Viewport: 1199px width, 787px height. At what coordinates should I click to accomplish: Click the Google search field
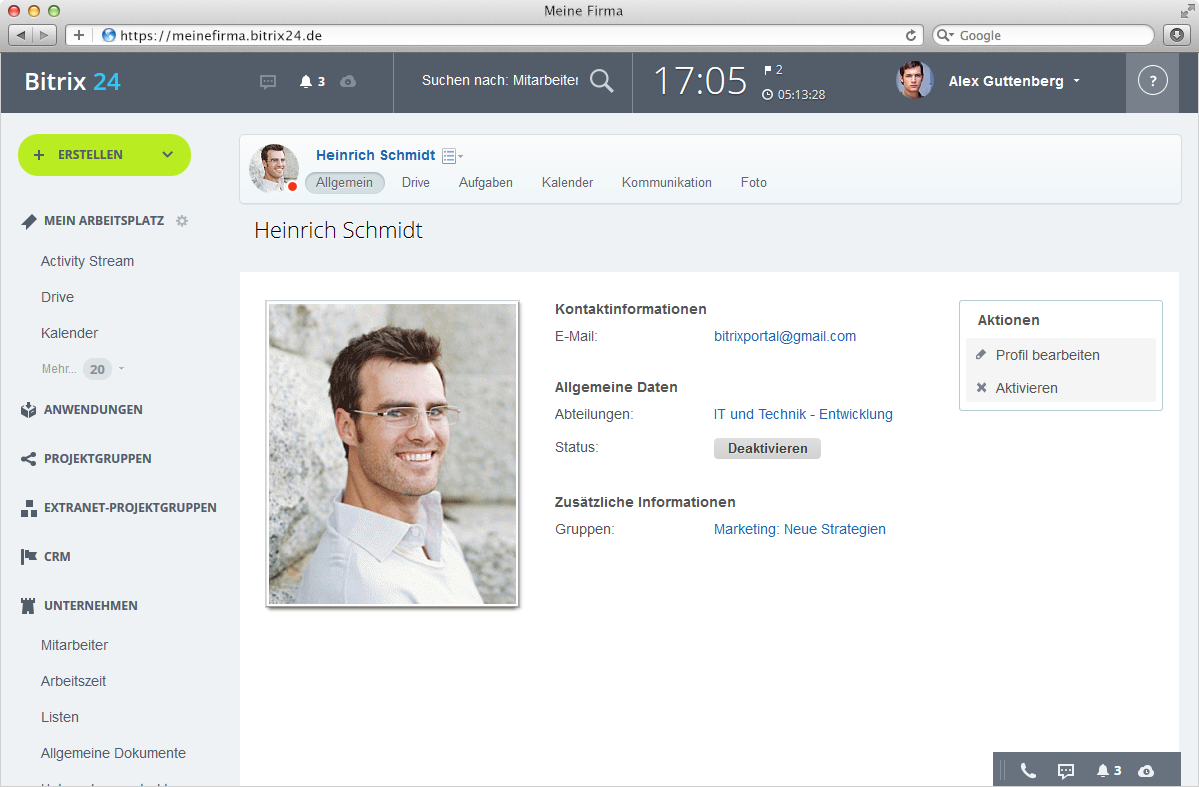coord(1044,35)
